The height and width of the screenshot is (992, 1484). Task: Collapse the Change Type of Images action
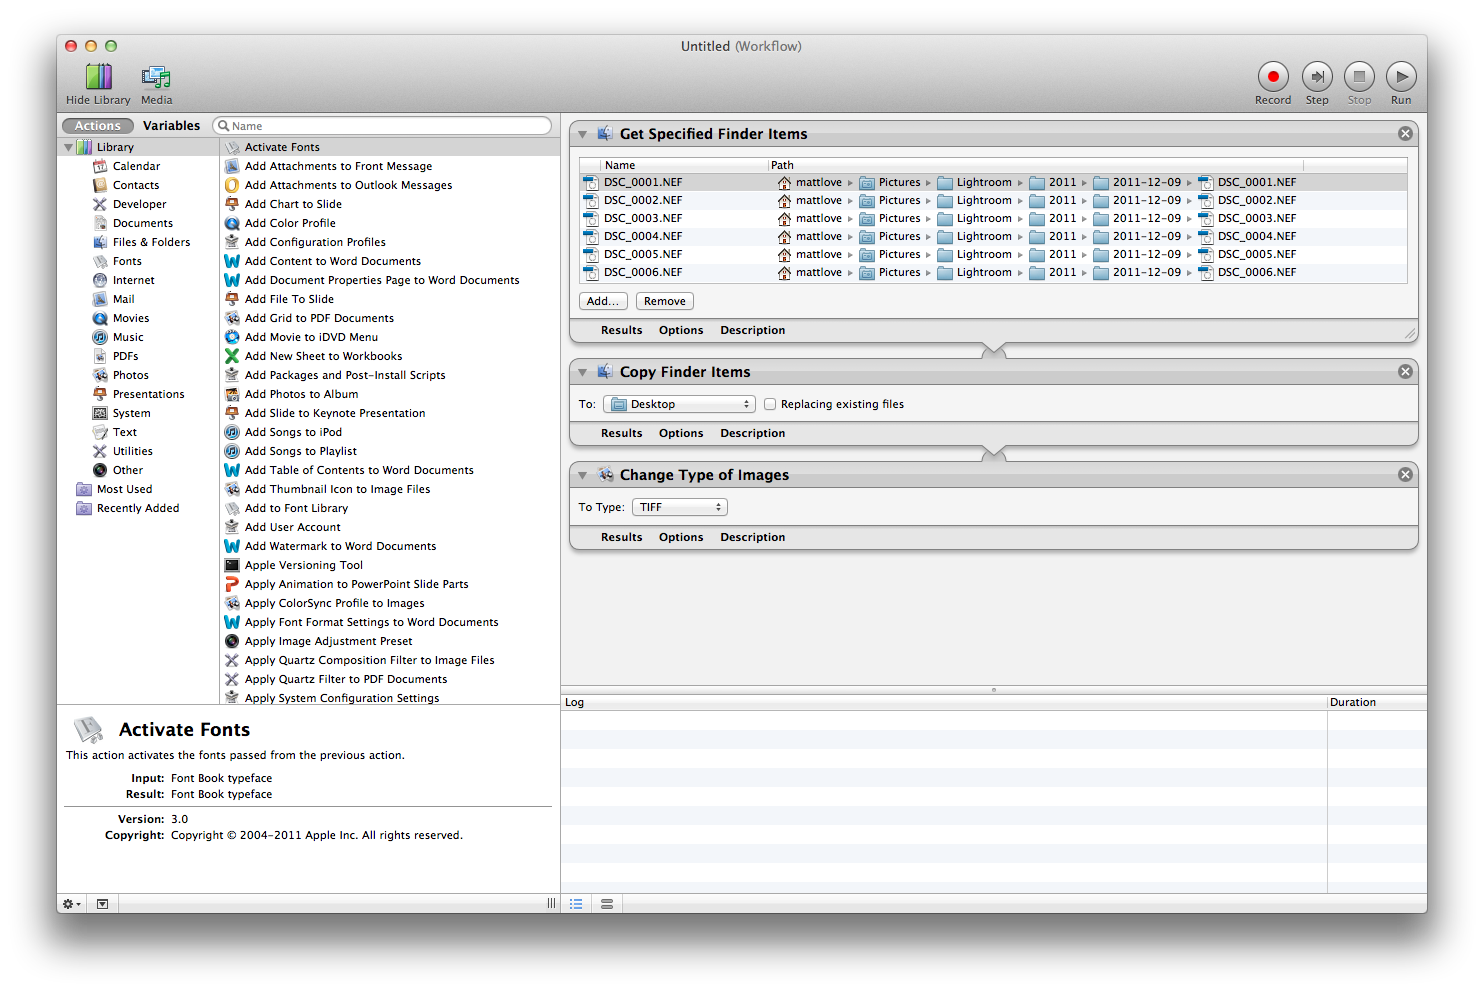click(x=582, y=475)
